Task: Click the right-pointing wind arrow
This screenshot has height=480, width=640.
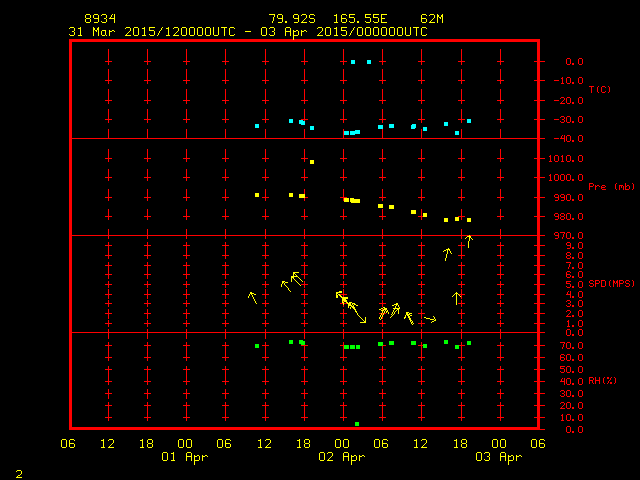Action: [430, 319]
